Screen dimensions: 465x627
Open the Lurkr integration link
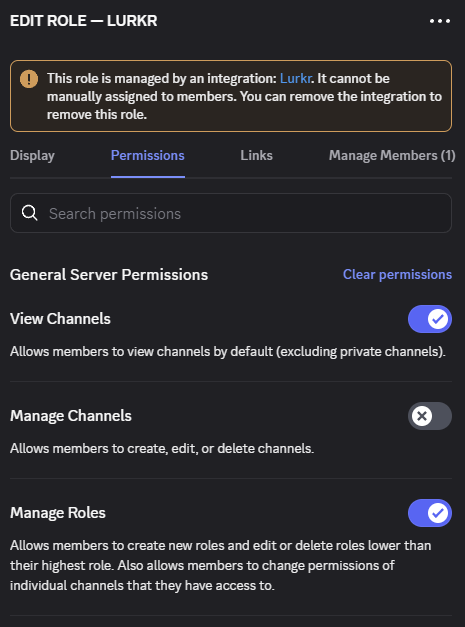(x=295, y=78)
